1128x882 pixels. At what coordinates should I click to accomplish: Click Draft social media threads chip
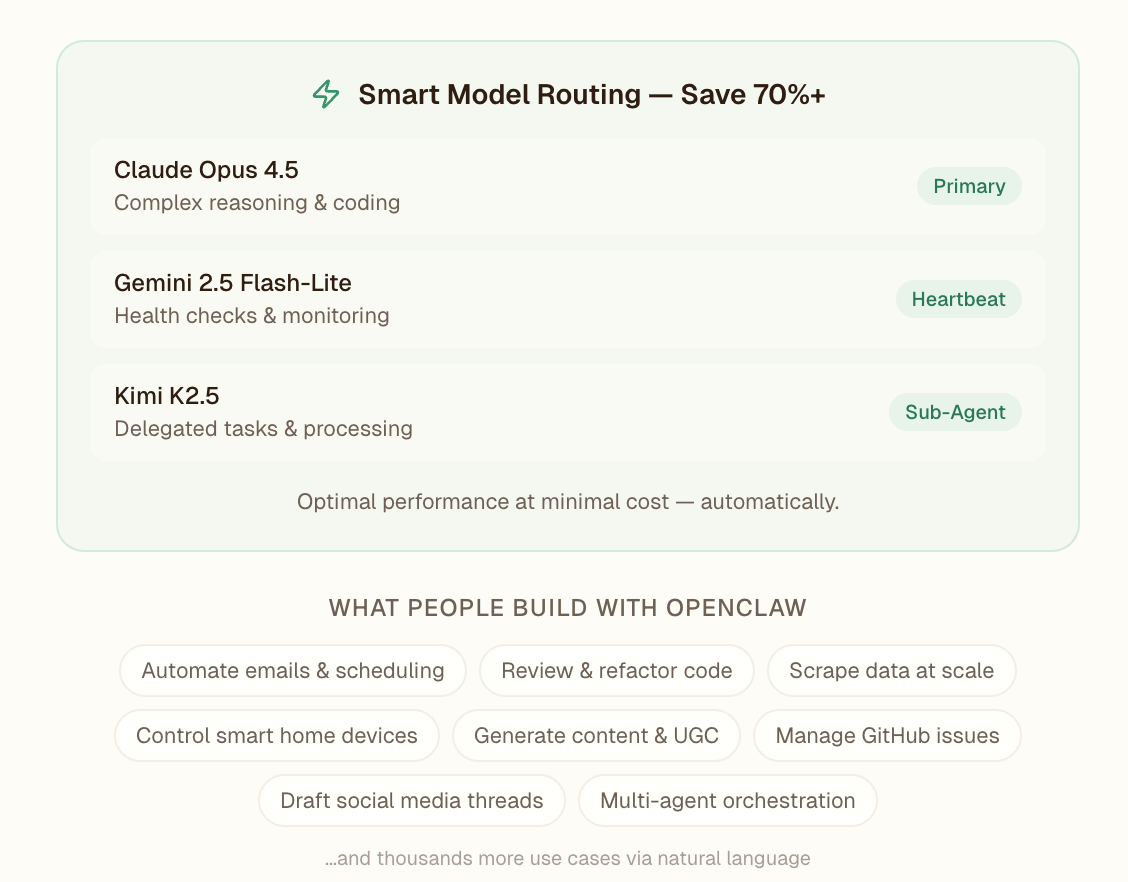[x=411, y=801]
